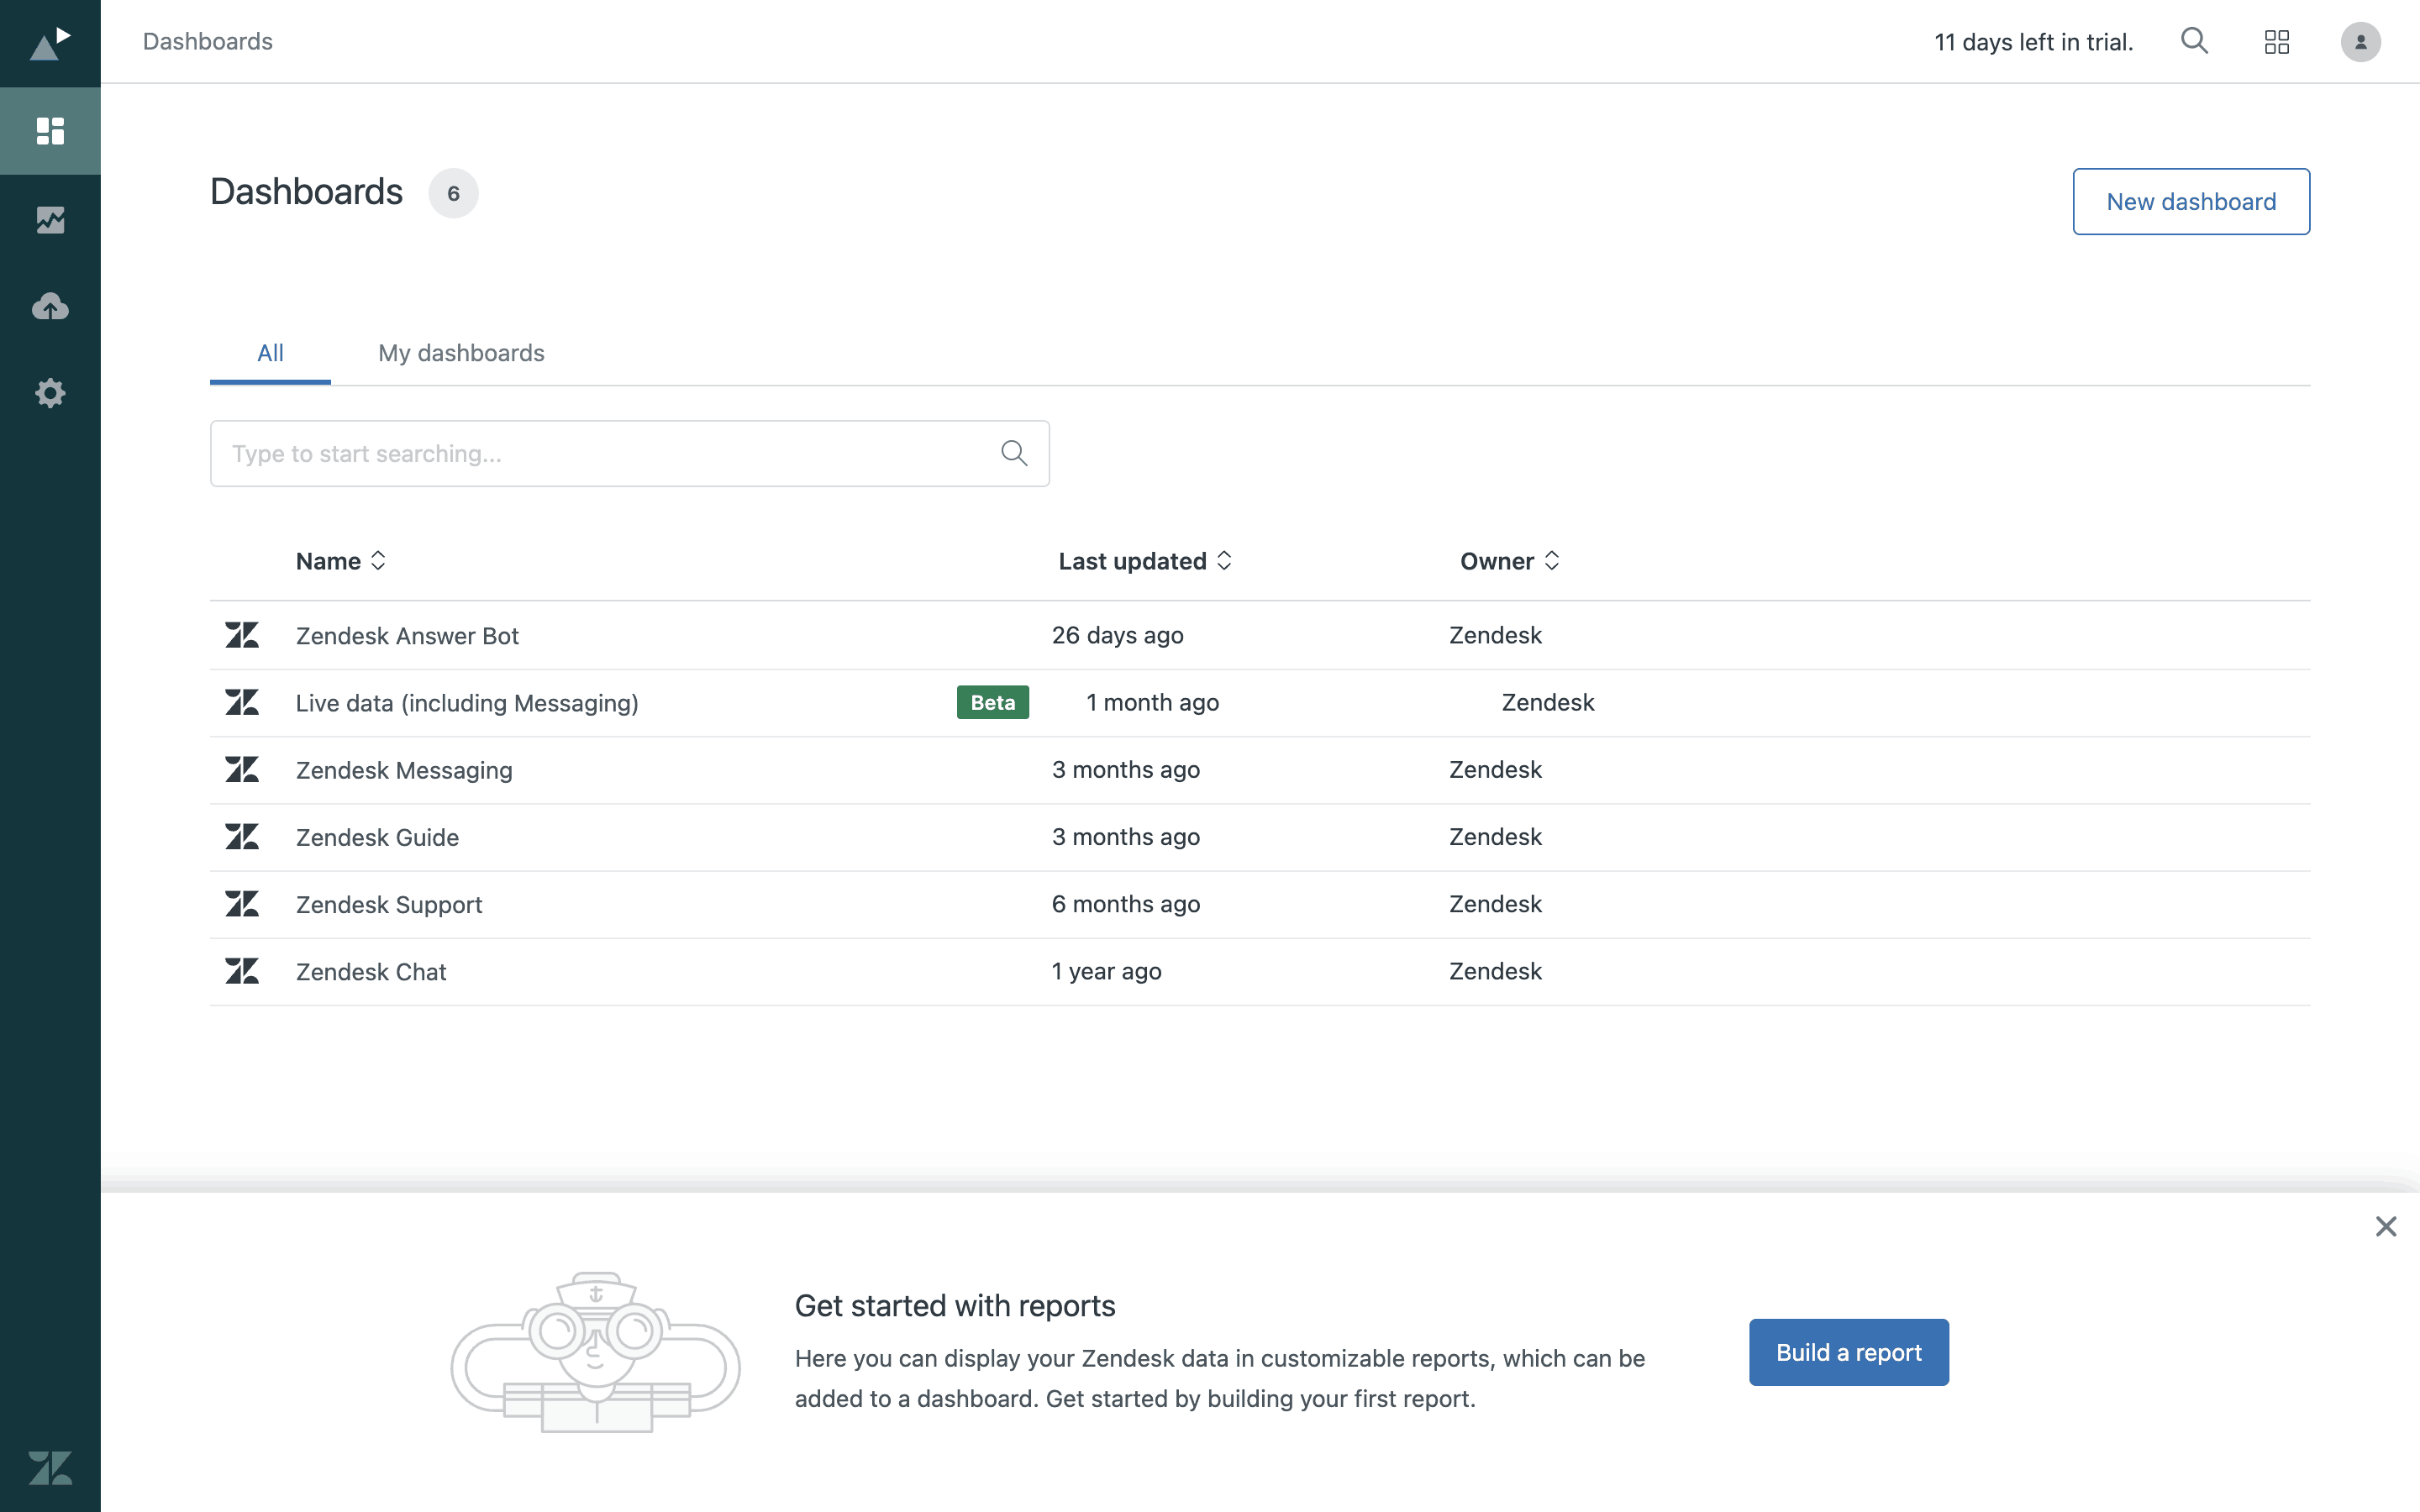The width and height of the screenshot is (2420, 1512).
Task: Open the Zendesk Chat dashboard
Action: pyautogui.click(x=371, y=971)
